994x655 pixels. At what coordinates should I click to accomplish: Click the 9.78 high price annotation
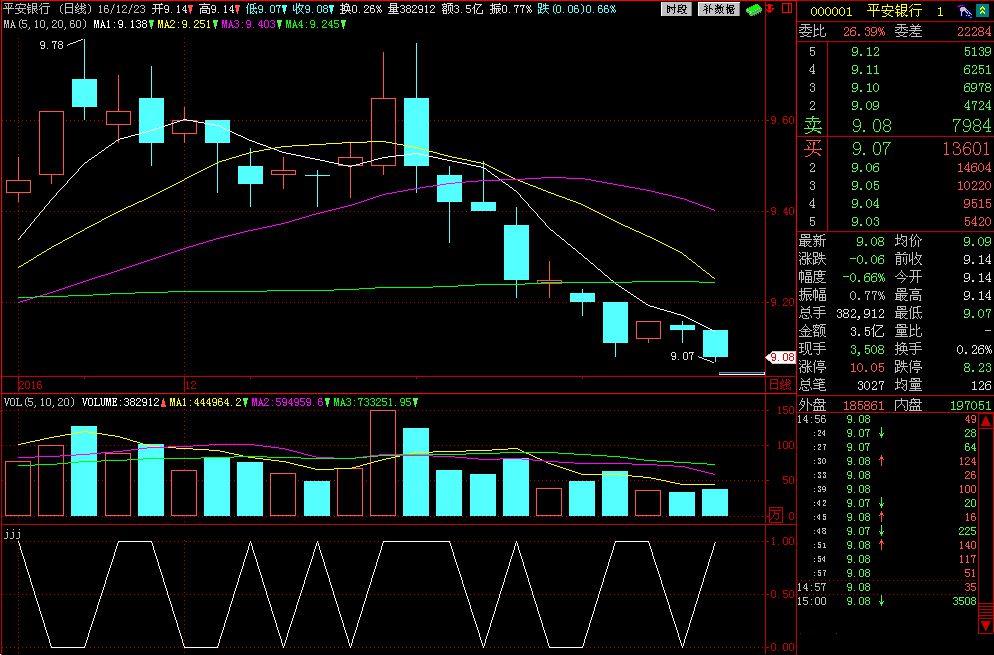tap(50, 46)
